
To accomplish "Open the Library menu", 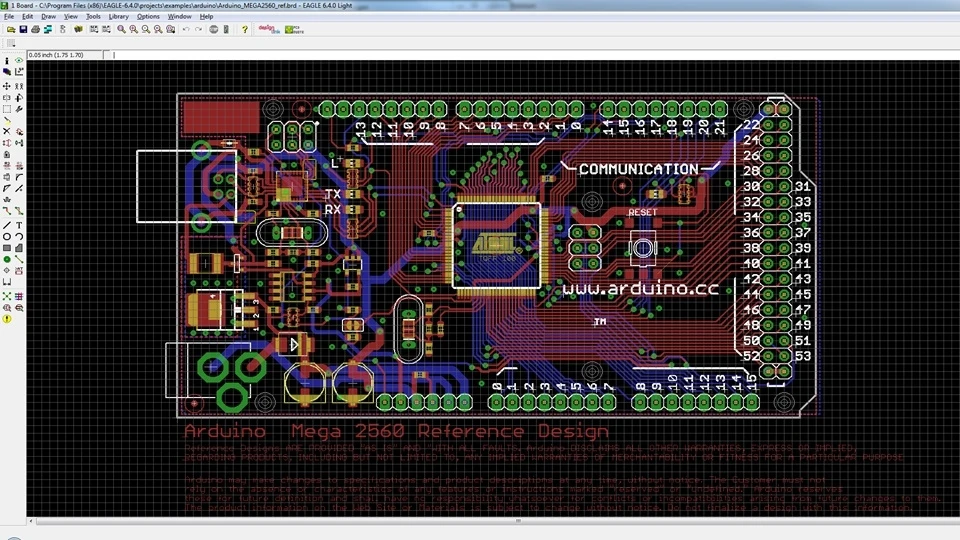I will [x=119, y=17].
